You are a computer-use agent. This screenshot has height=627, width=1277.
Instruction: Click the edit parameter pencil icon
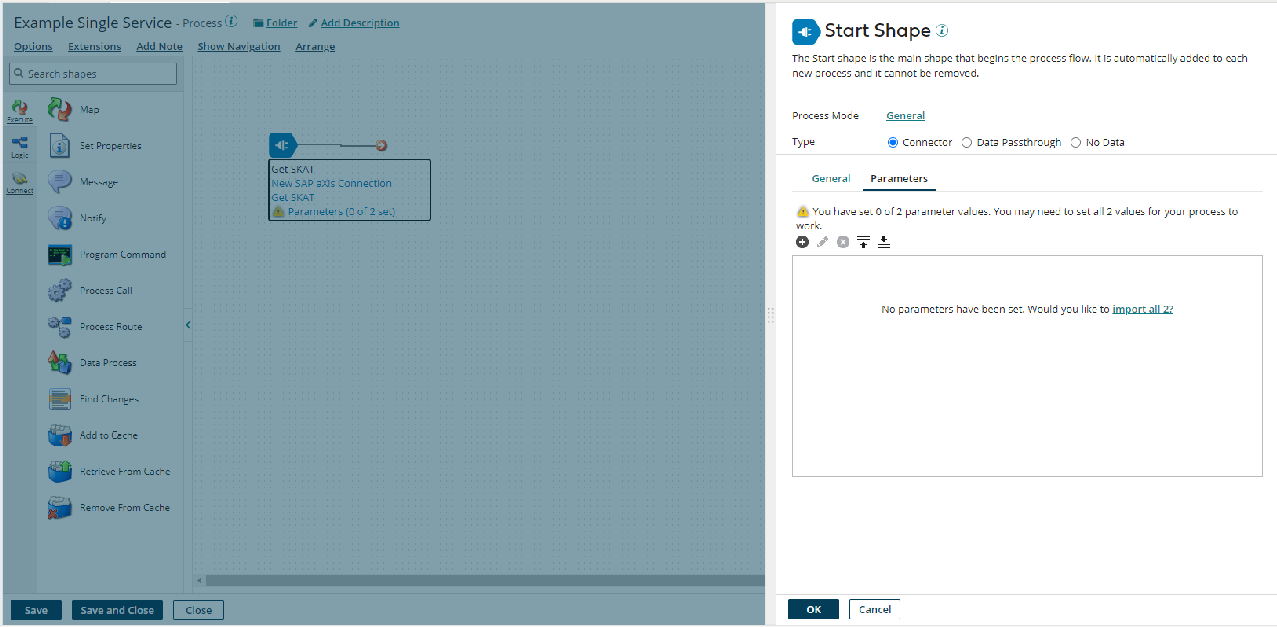pyautogui.click(x=822, y=242)
